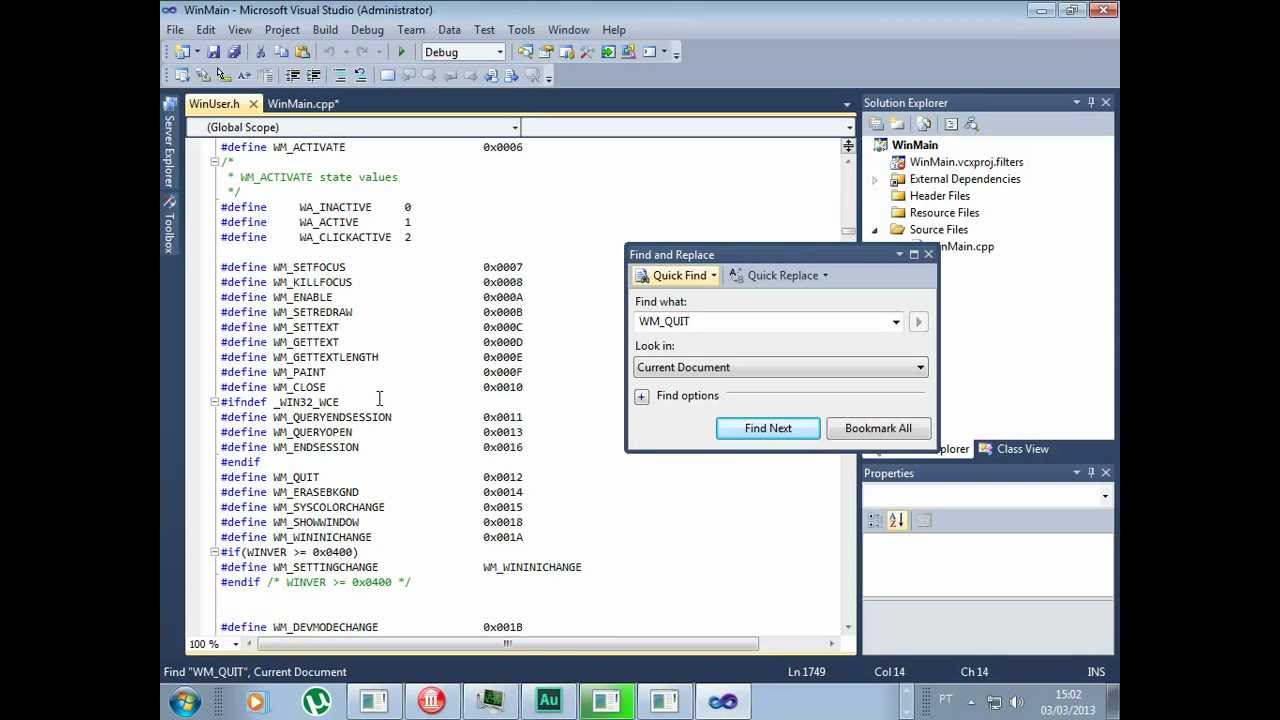
Task: Click the WM_QUIT define line
Action: (x=371, y=477)
